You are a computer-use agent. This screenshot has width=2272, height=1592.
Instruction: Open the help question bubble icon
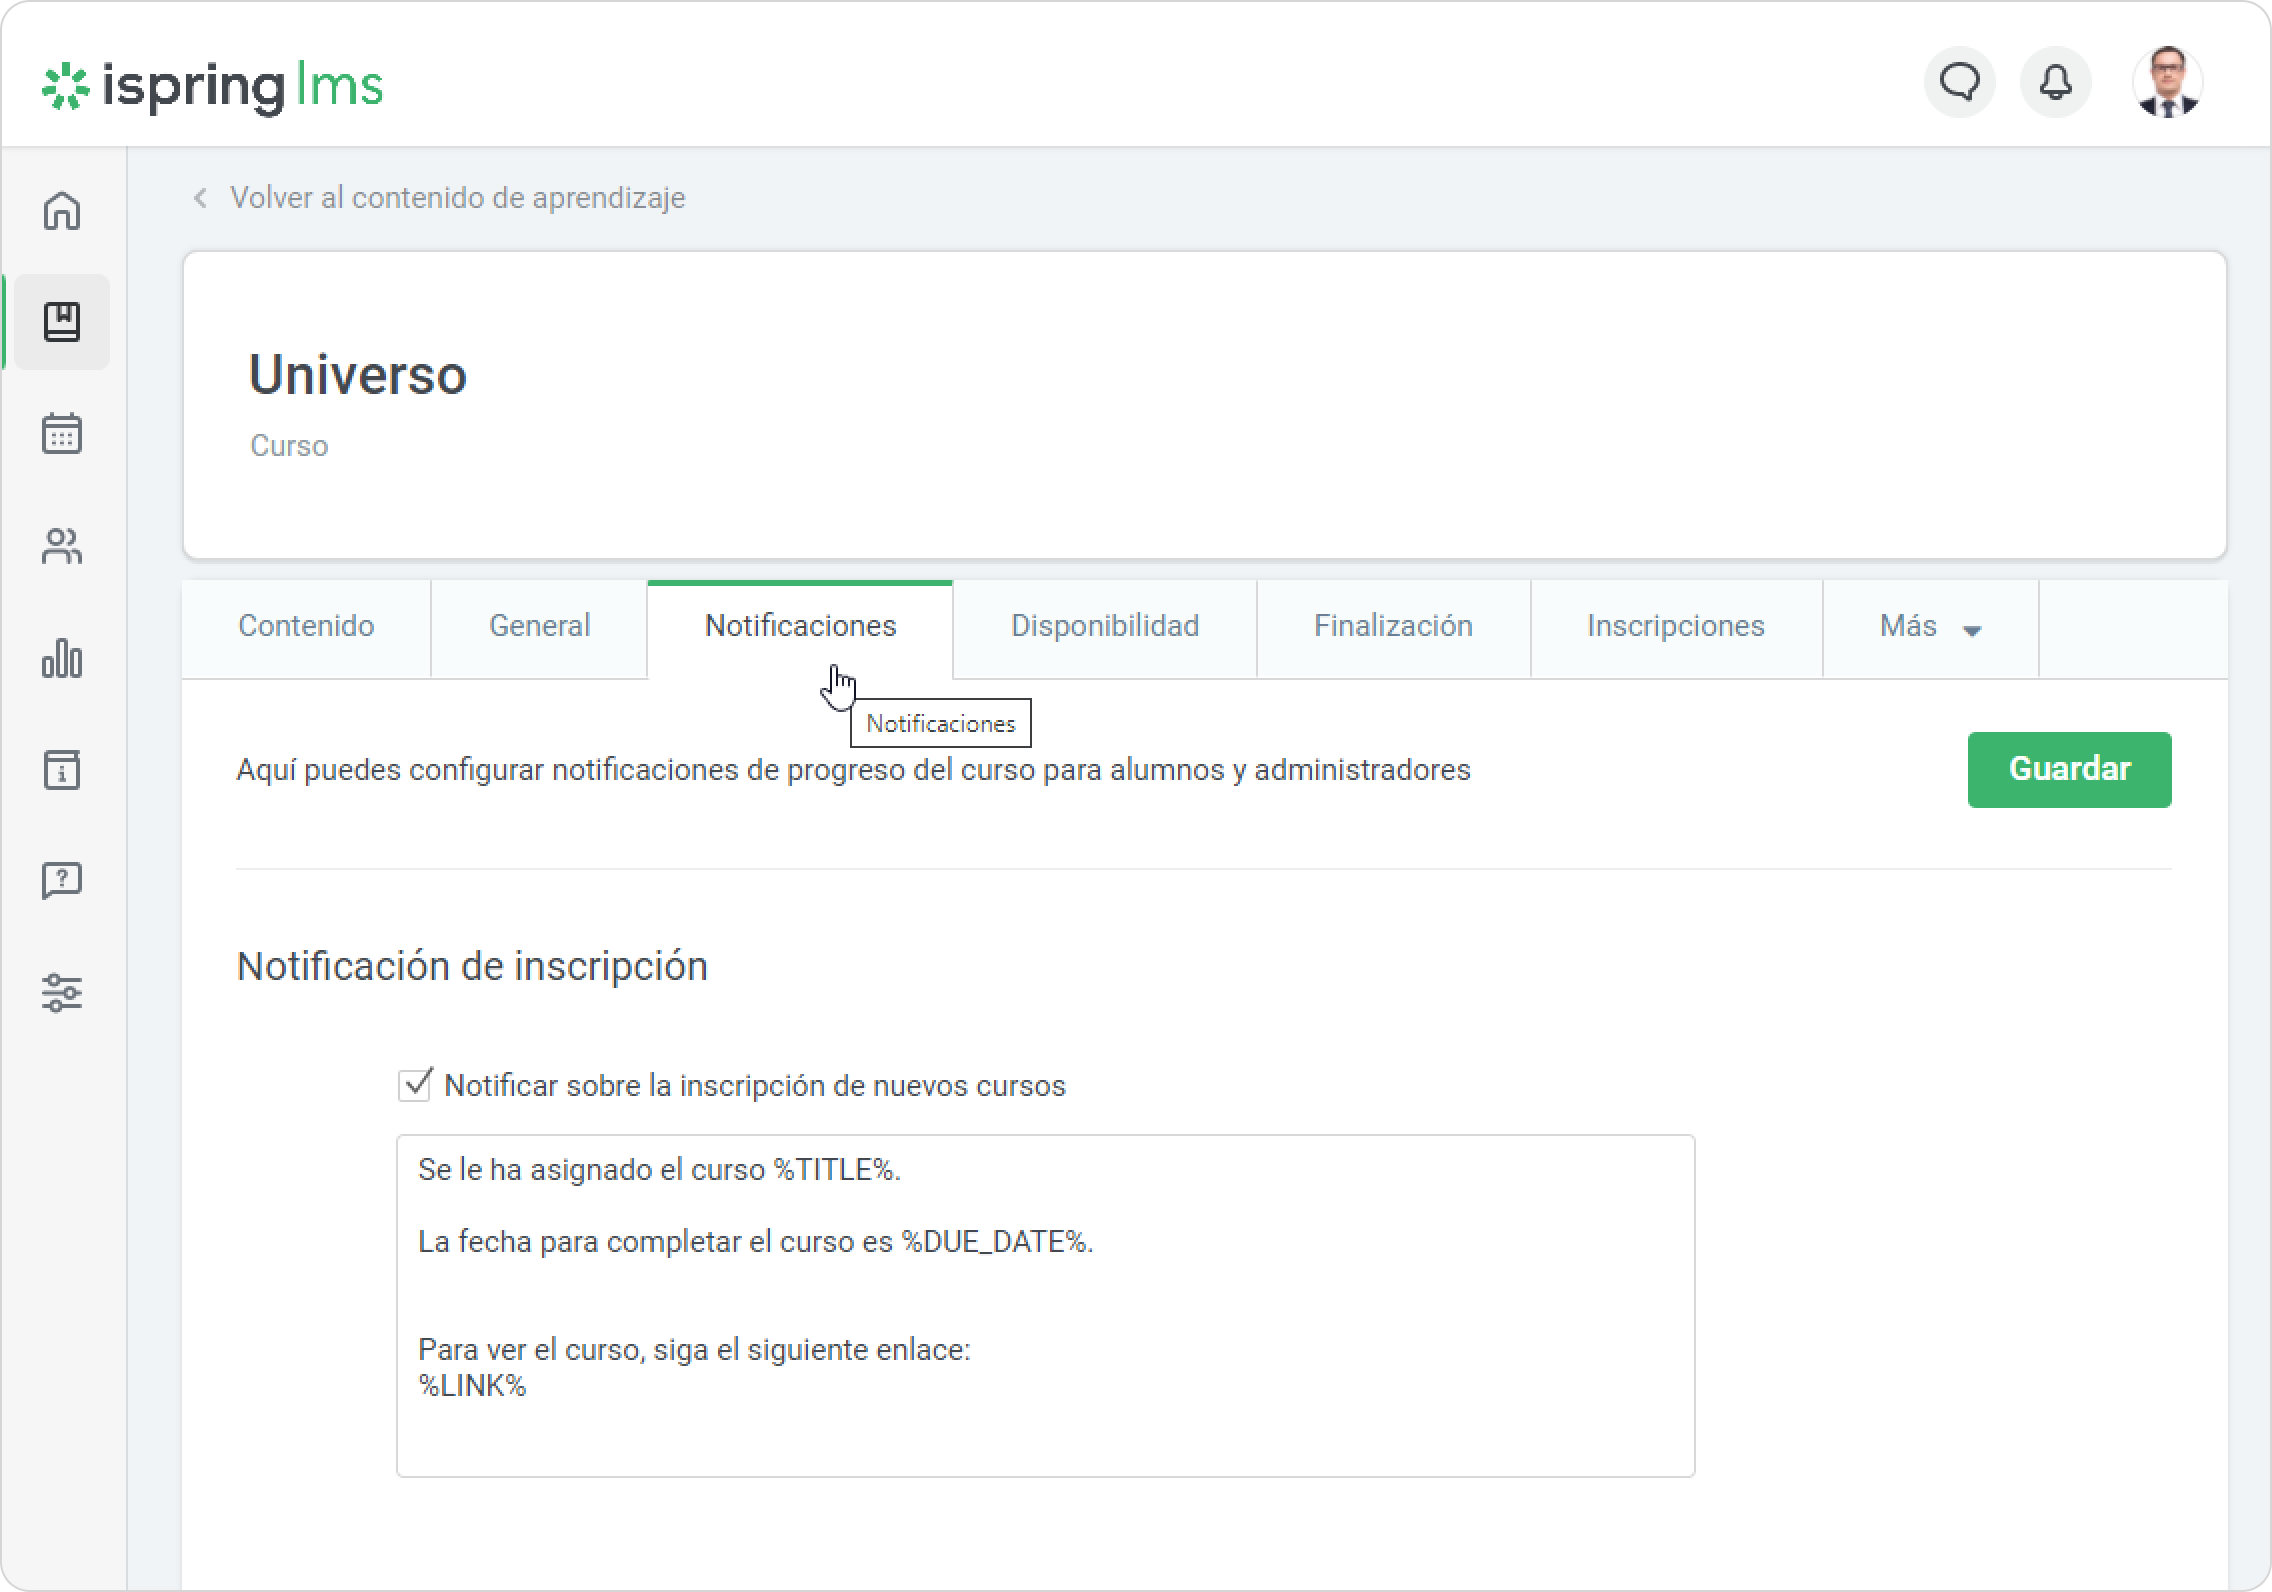[x=62, y=881]
